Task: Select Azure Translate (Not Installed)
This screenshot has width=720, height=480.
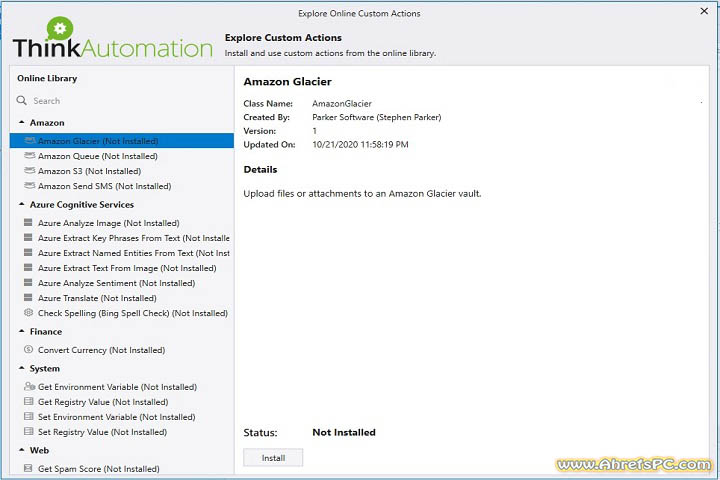Action: point(122,298)
